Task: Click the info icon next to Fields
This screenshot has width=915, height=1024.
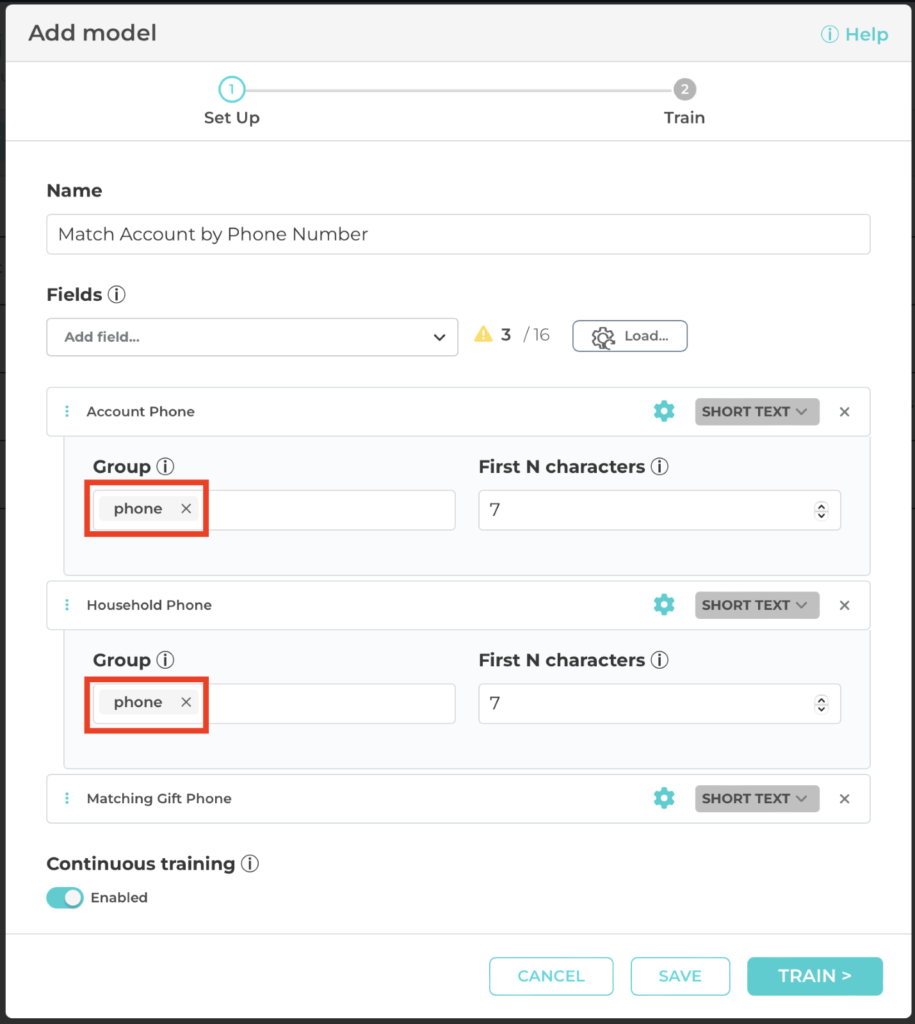Action: tap(117, 295)
